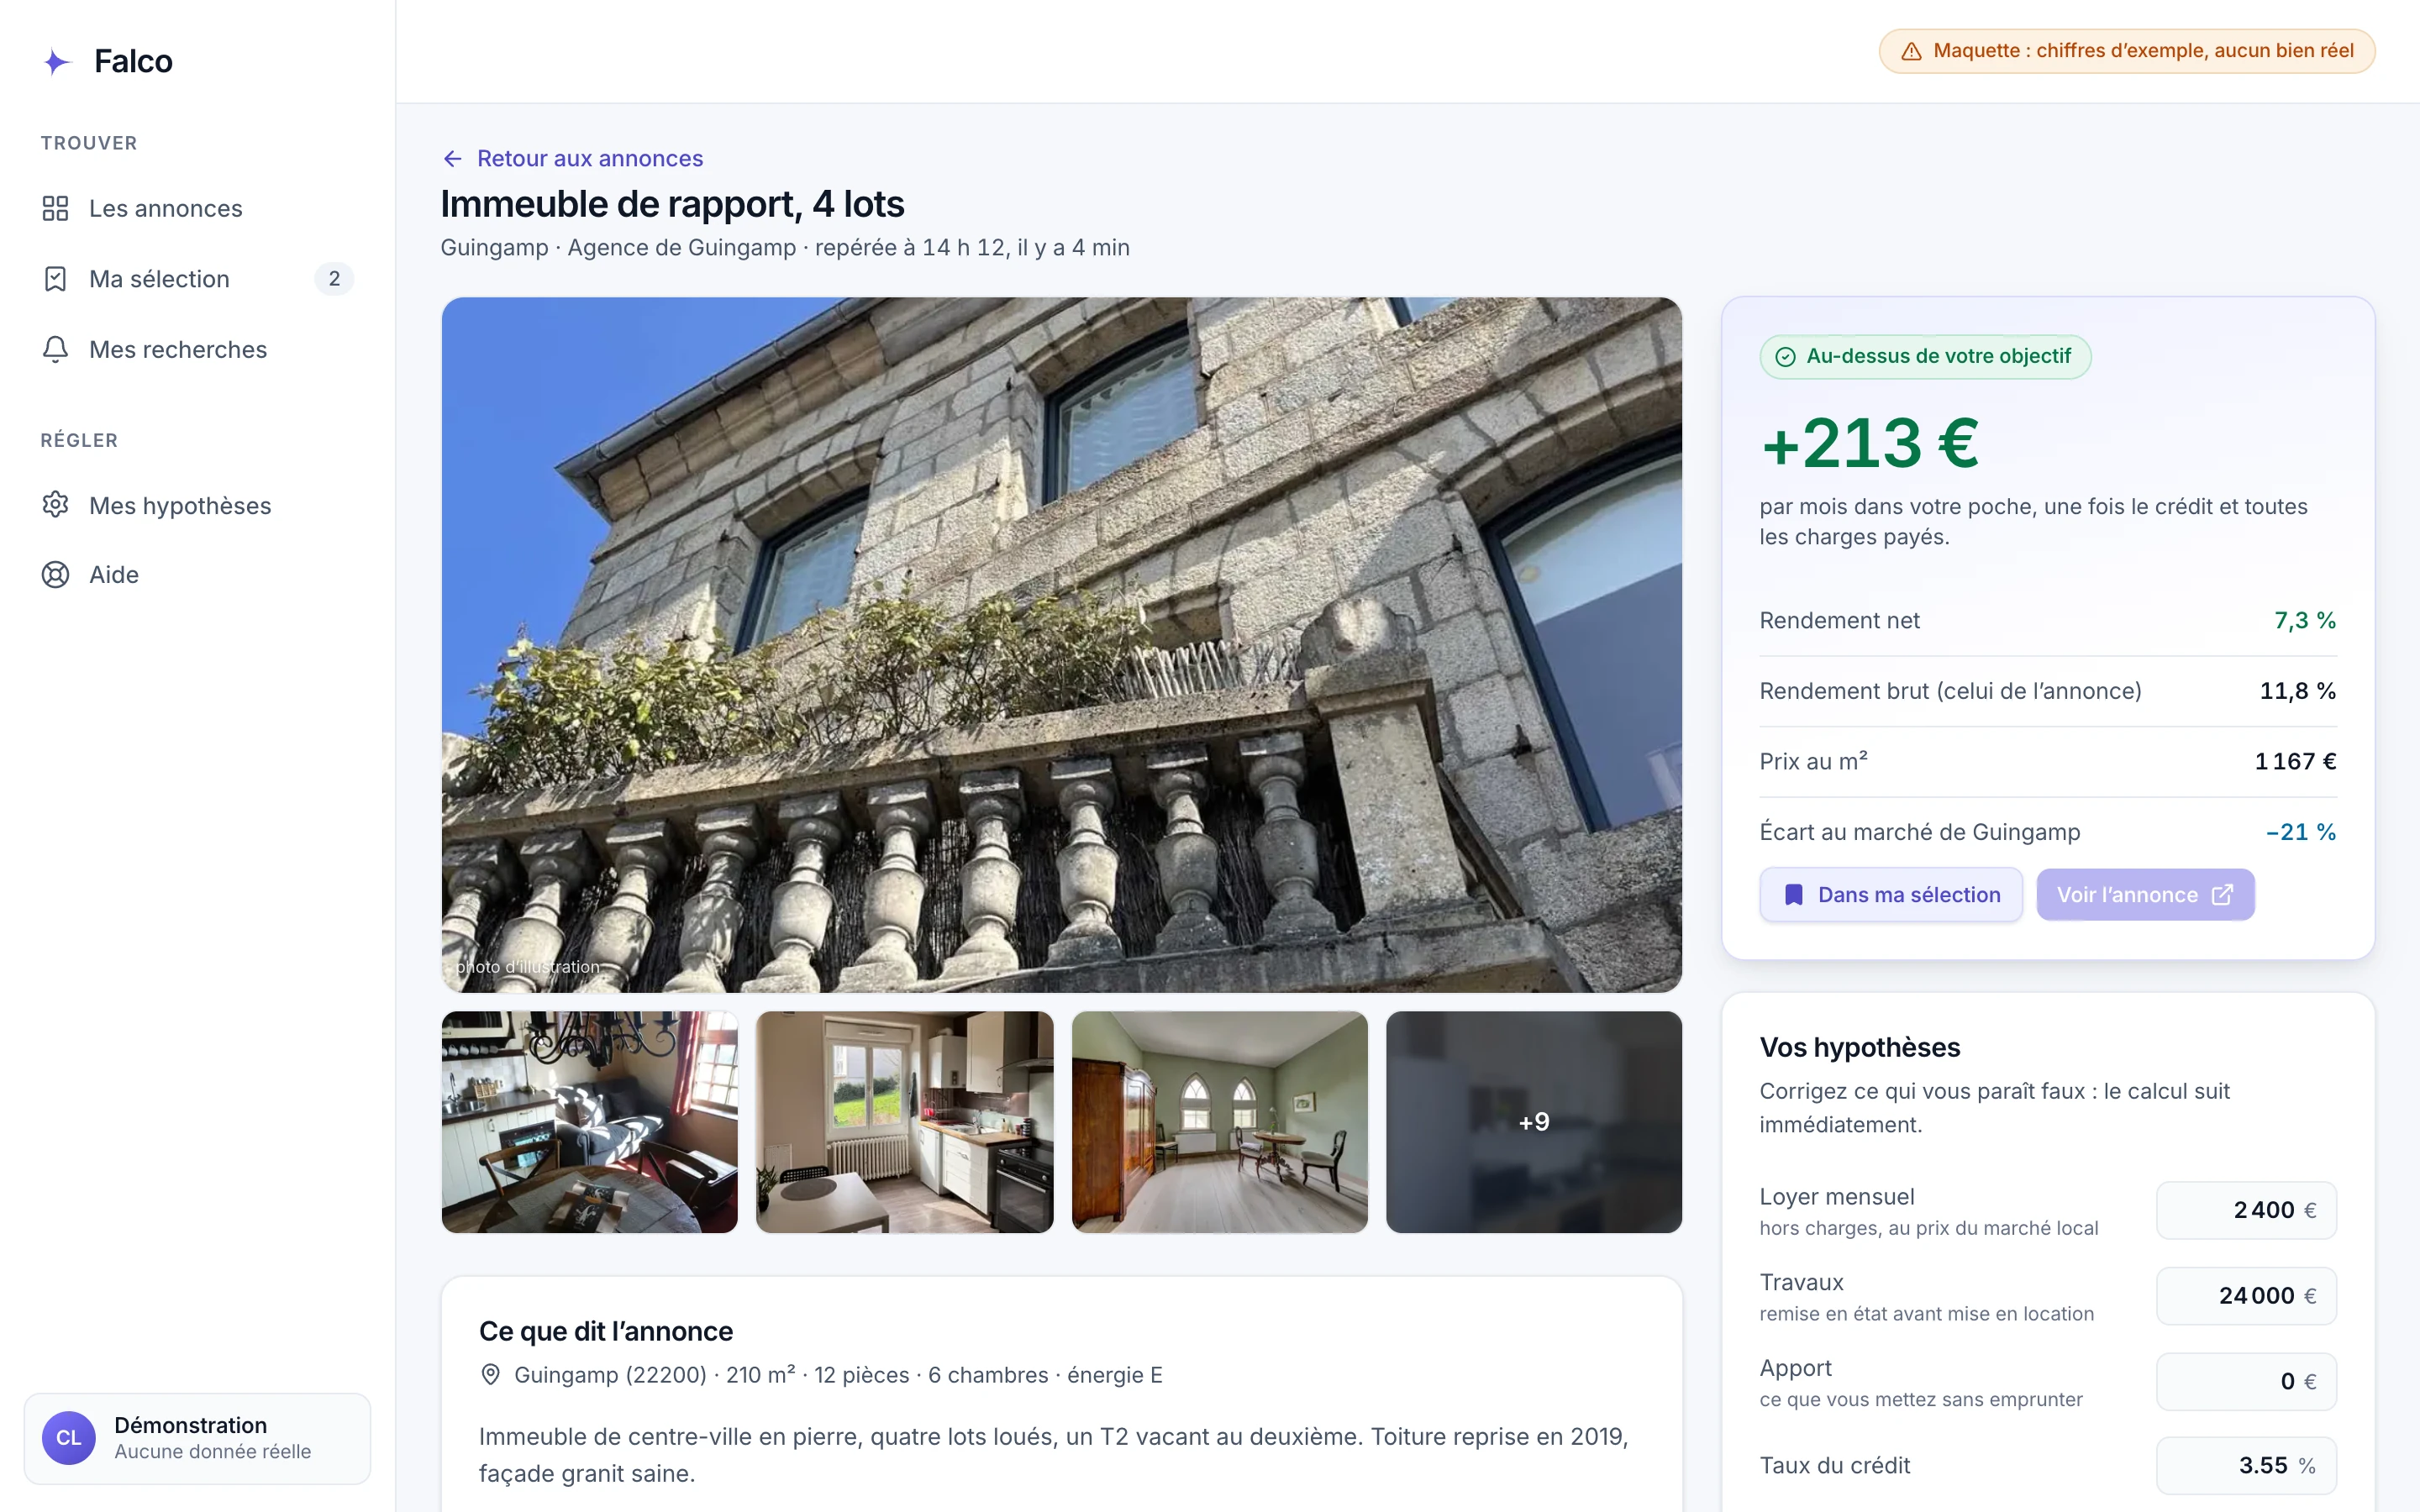Click the Voir l'annonce button

pyautogui.click(x=2146, y=895)
